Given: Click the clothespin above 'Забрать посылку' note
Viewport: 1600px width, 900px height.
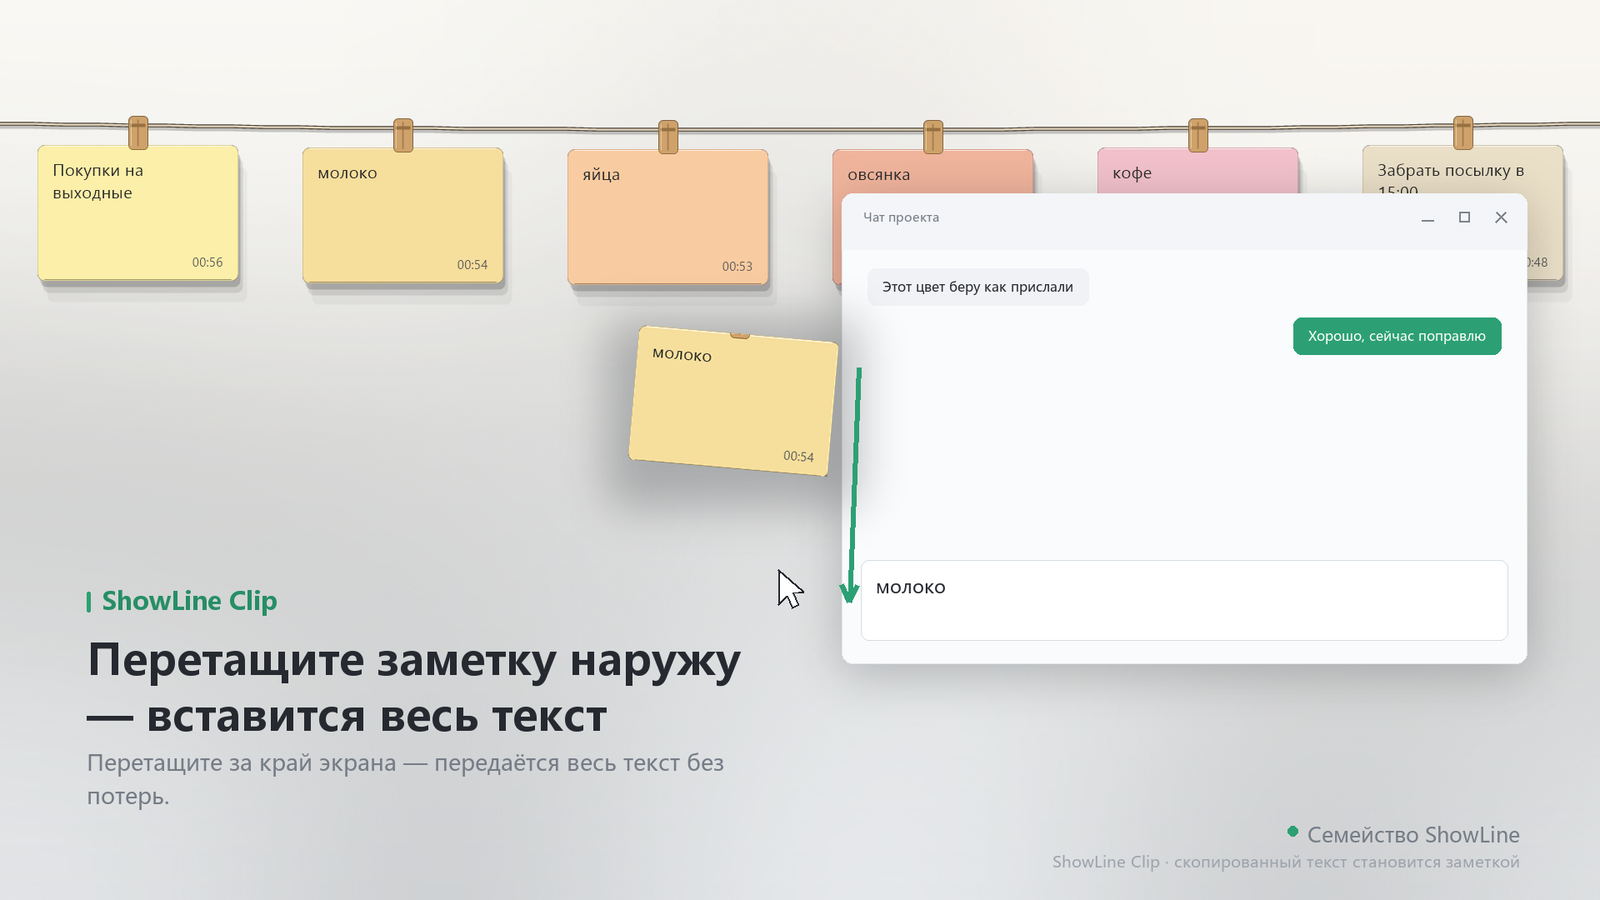Looking at the screenshot, I should point(1463,132).
